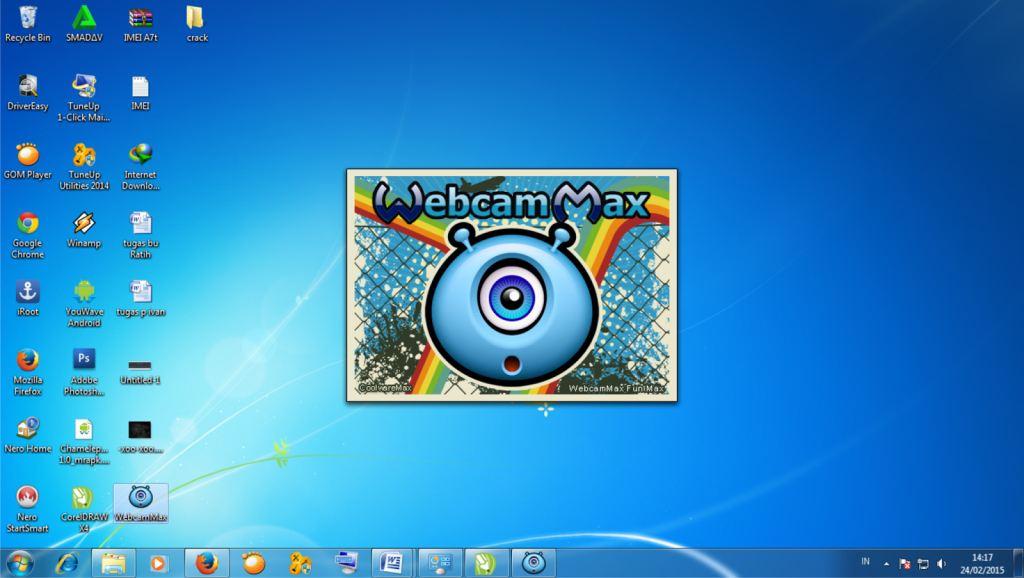The height and width of the screenshot is (578, 1024).
Task: Select TuneUp 1-Click Maintenance shortcut
Action: point(84,98)
